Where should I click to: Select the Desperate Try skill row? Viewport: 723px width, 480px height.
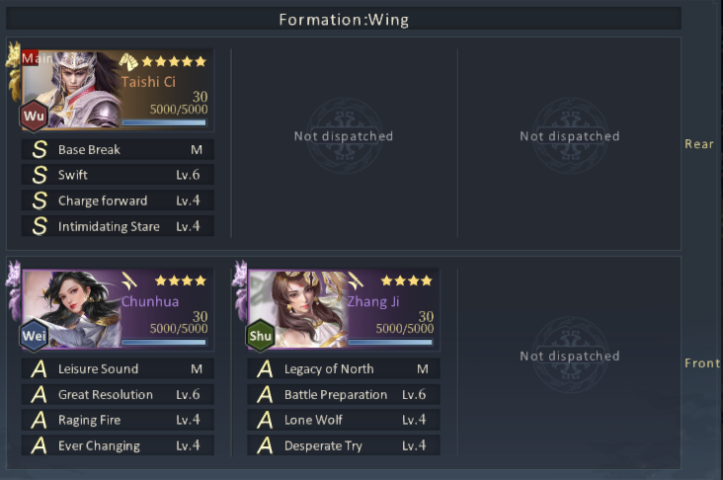click(x=344, y=445)
